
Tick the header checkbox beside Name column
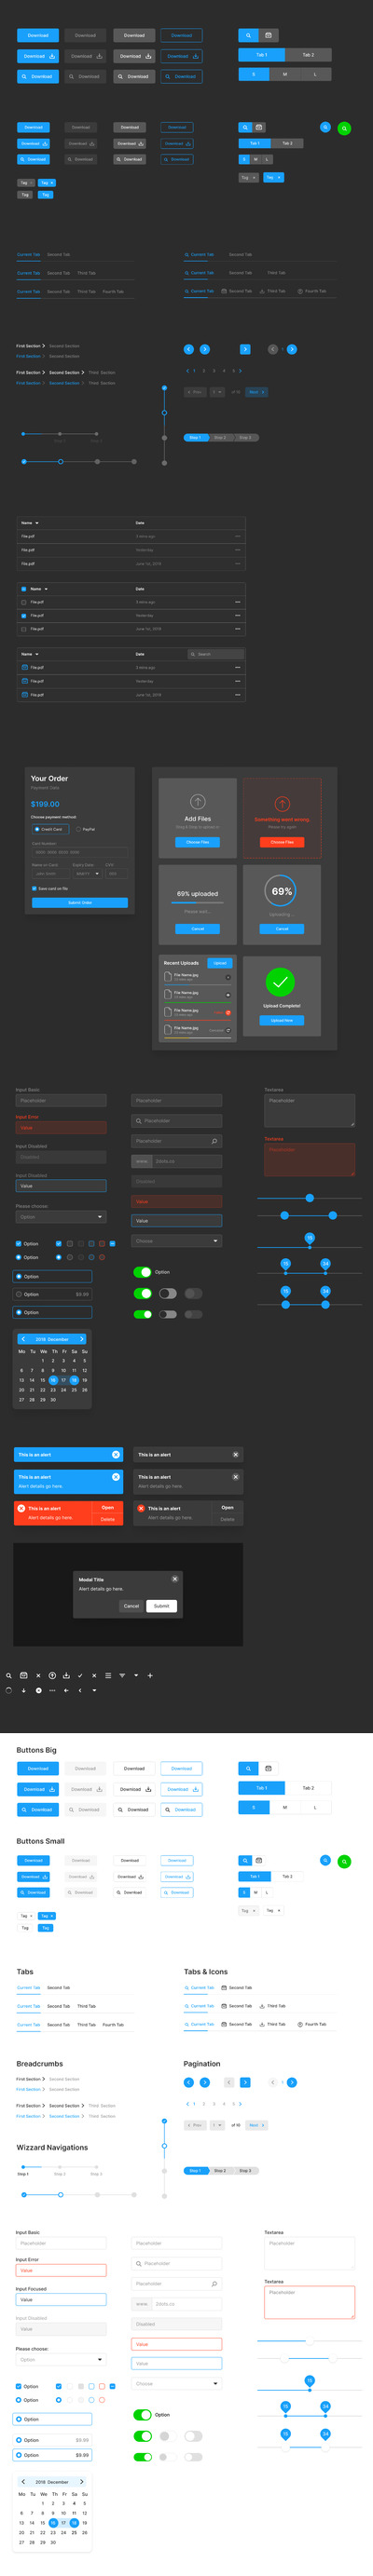pyautogui.click(x=24, y=588)
